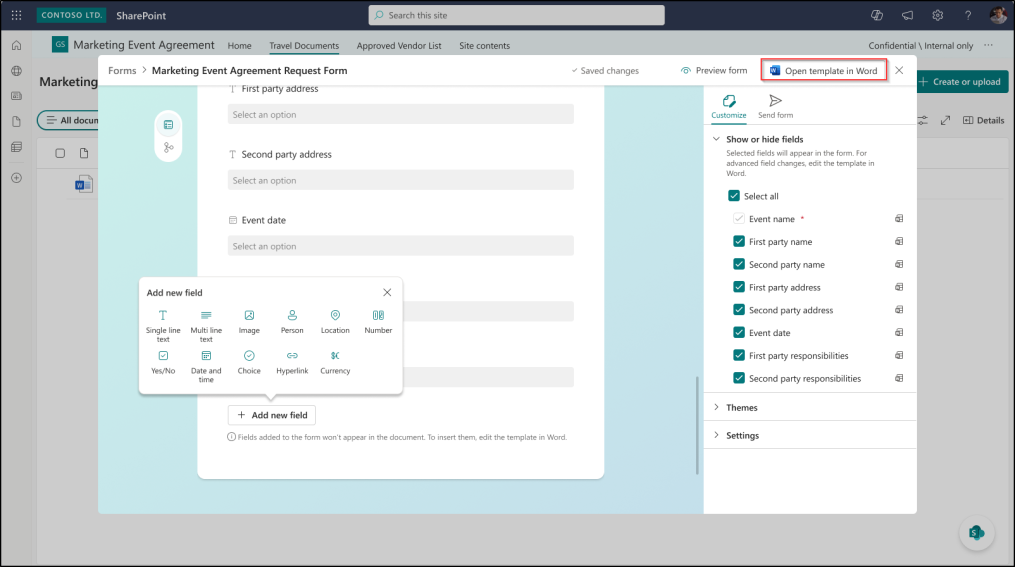
Task: Open the SharePoint chat bubble icon
Action: [977, 533]
